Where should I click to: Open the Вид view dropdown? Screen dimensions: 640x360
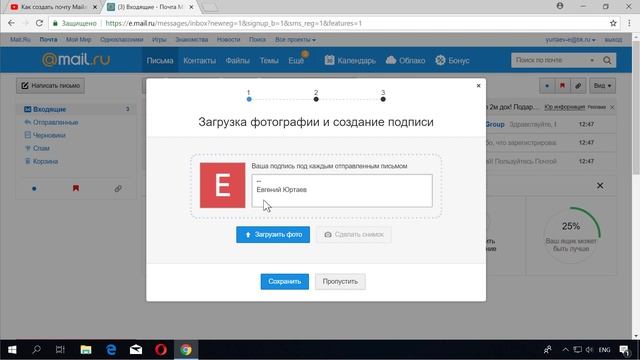pyautogui.click(x=602, y=86)
